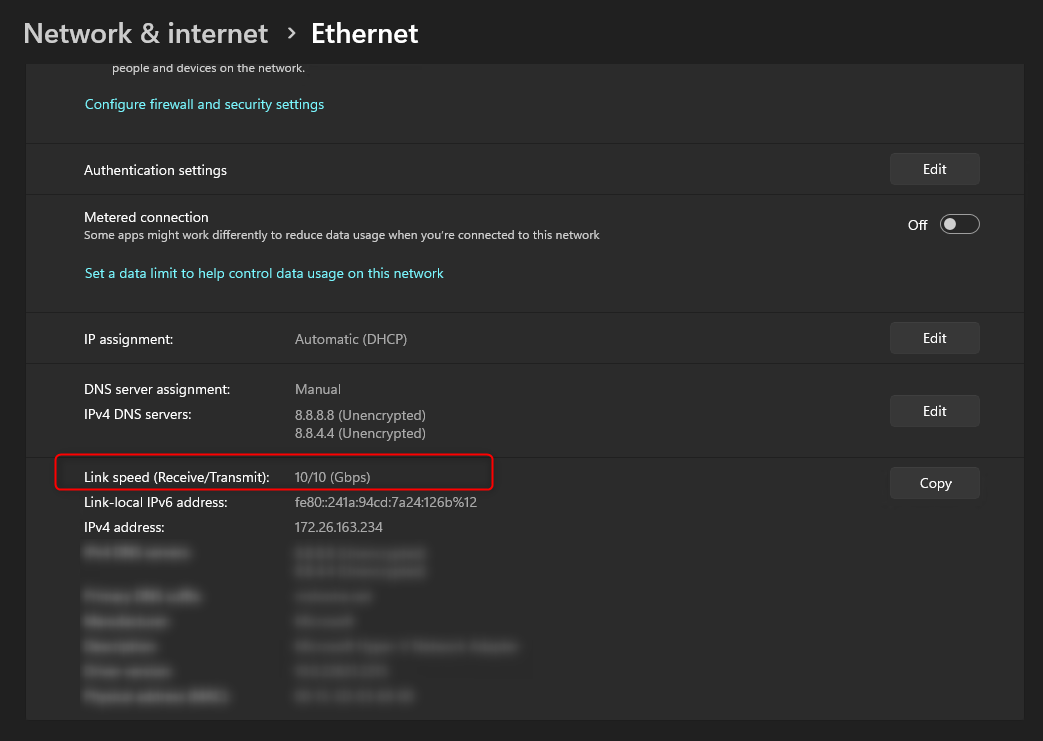Copy the network properties
The height and width of the screenshot is (741, 1043).
click(935, 483)
